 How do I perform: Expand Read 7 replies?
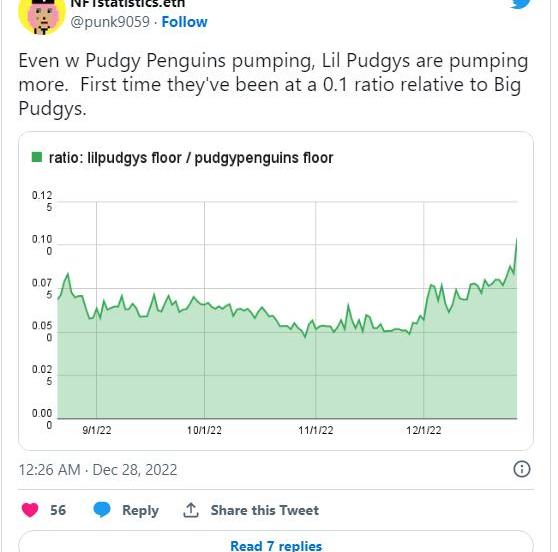[x=276, y=545]
